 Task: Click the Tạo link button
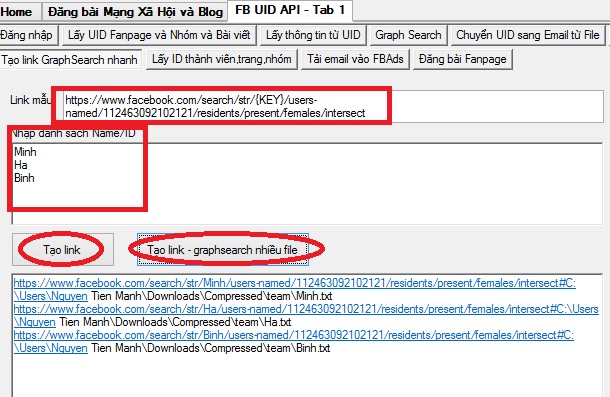click(63, 249)
